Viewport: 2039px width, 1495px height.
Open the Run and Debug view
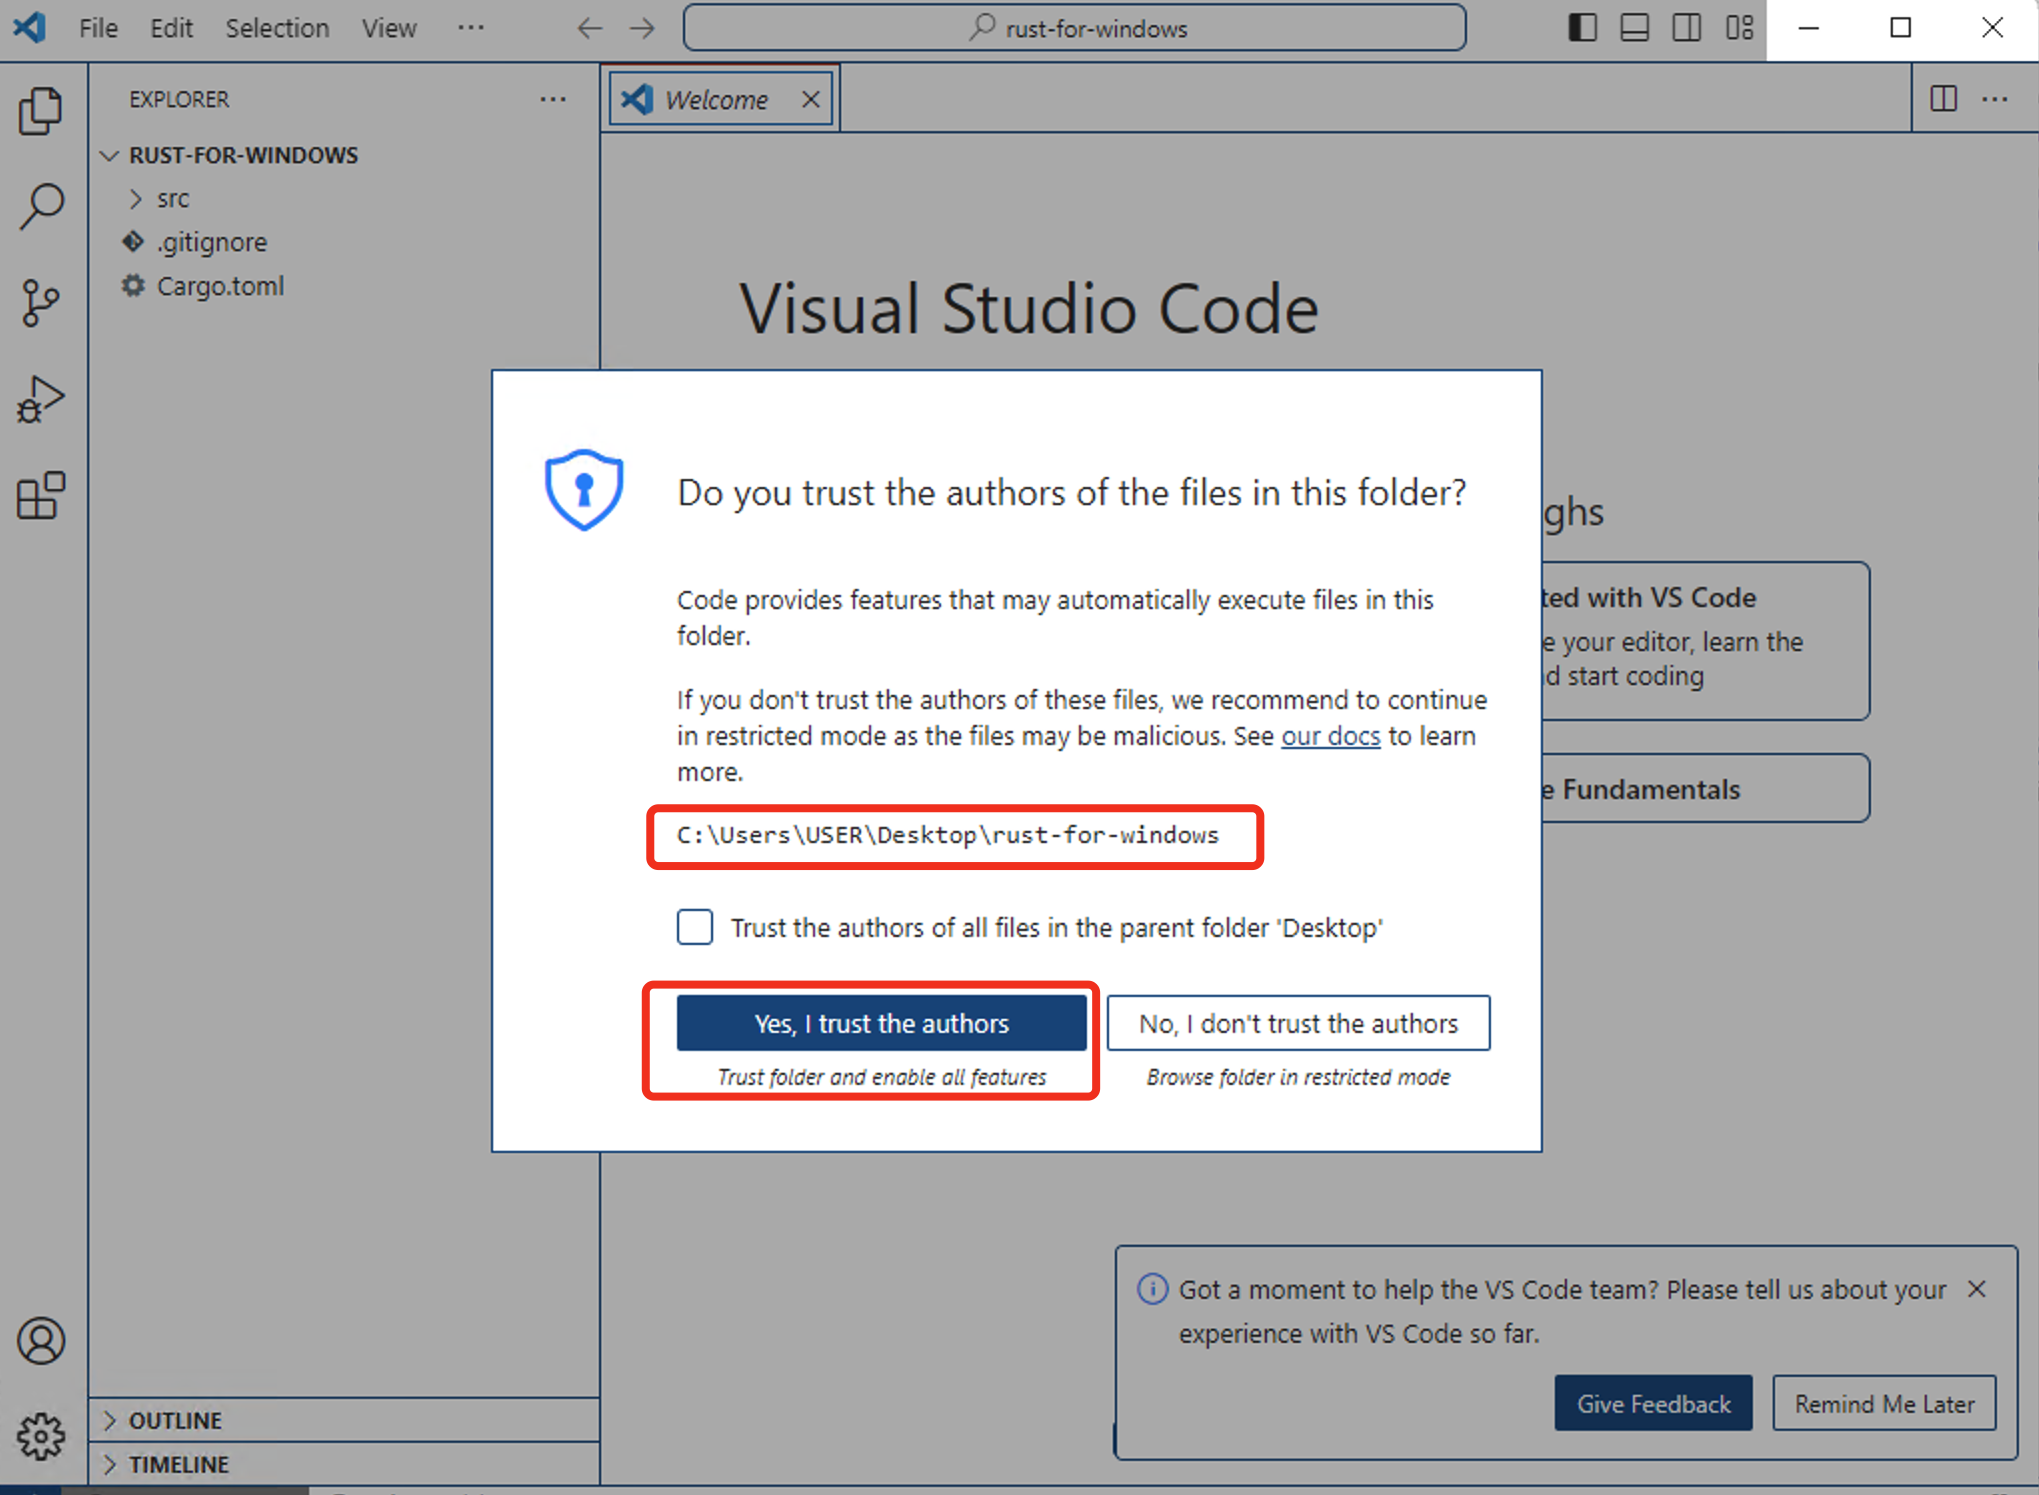[41, 399]
